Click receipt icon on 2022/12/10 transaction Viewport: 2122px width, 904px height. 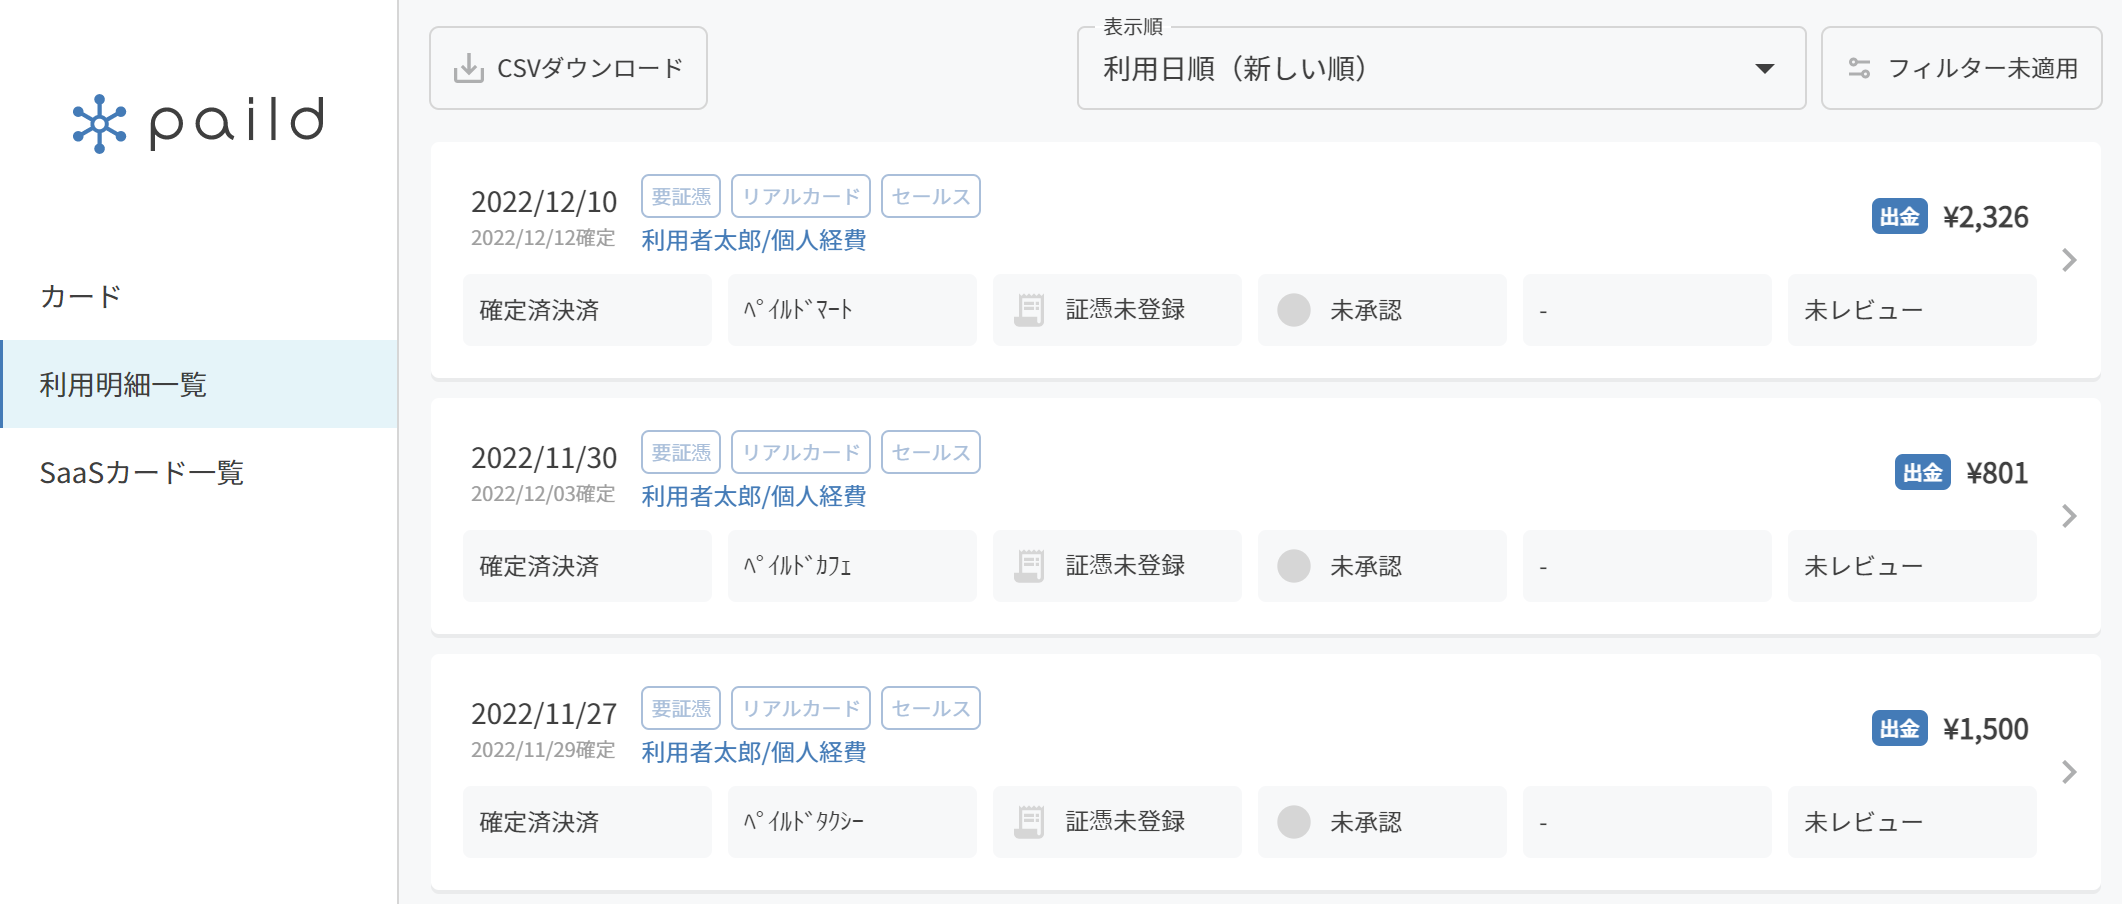(1029, 310)
